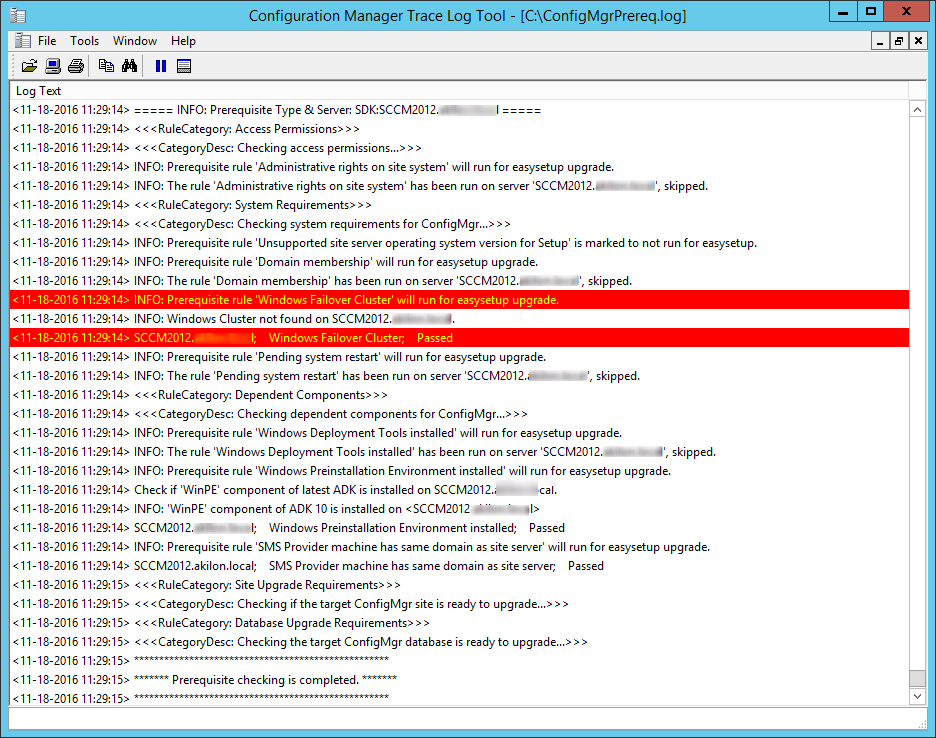
Task: Select 'Checking access permissions' line
Action: click(459, 148)
